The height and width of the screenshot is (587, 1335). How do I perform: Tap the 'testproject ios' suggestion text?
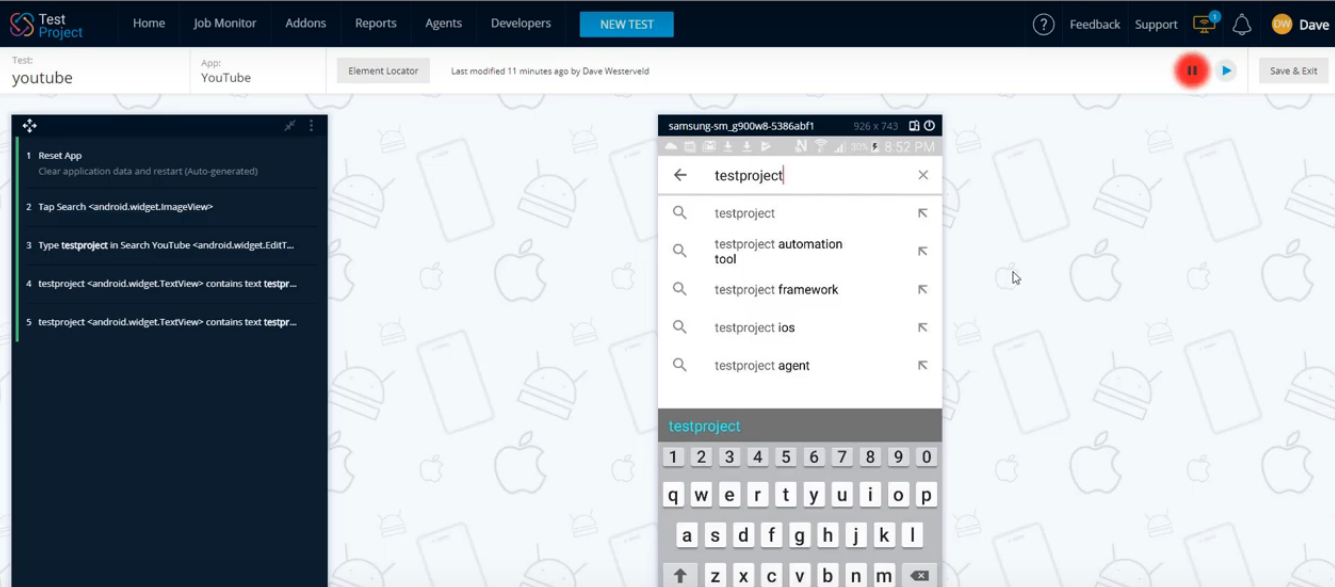[x=754, y=327]
